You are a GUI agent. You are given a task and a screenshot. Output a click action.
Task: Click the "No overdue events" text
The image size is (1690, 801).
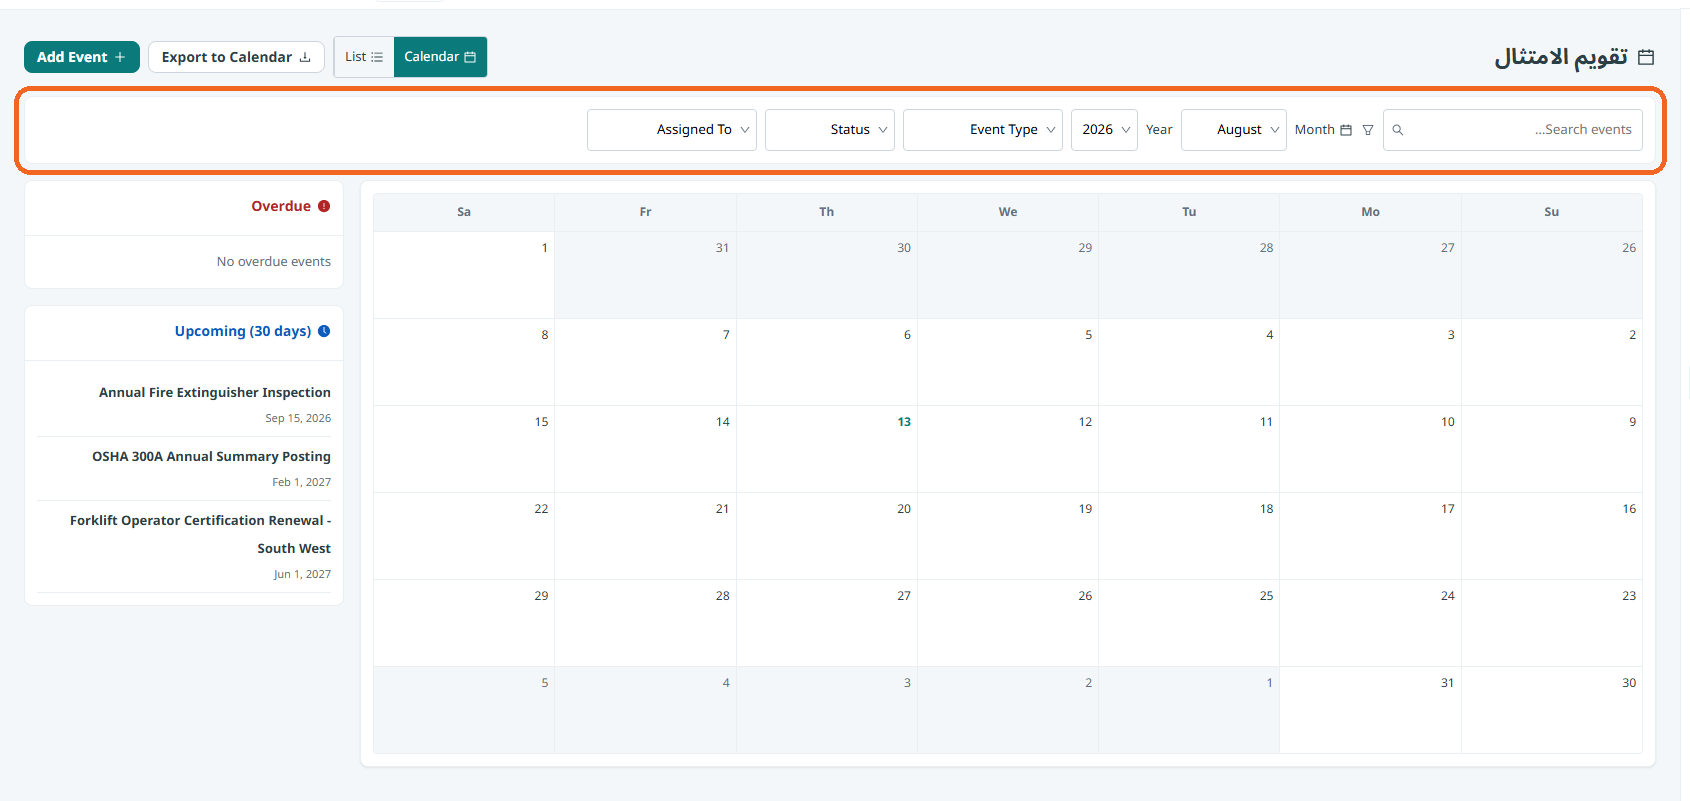[274, 262]
